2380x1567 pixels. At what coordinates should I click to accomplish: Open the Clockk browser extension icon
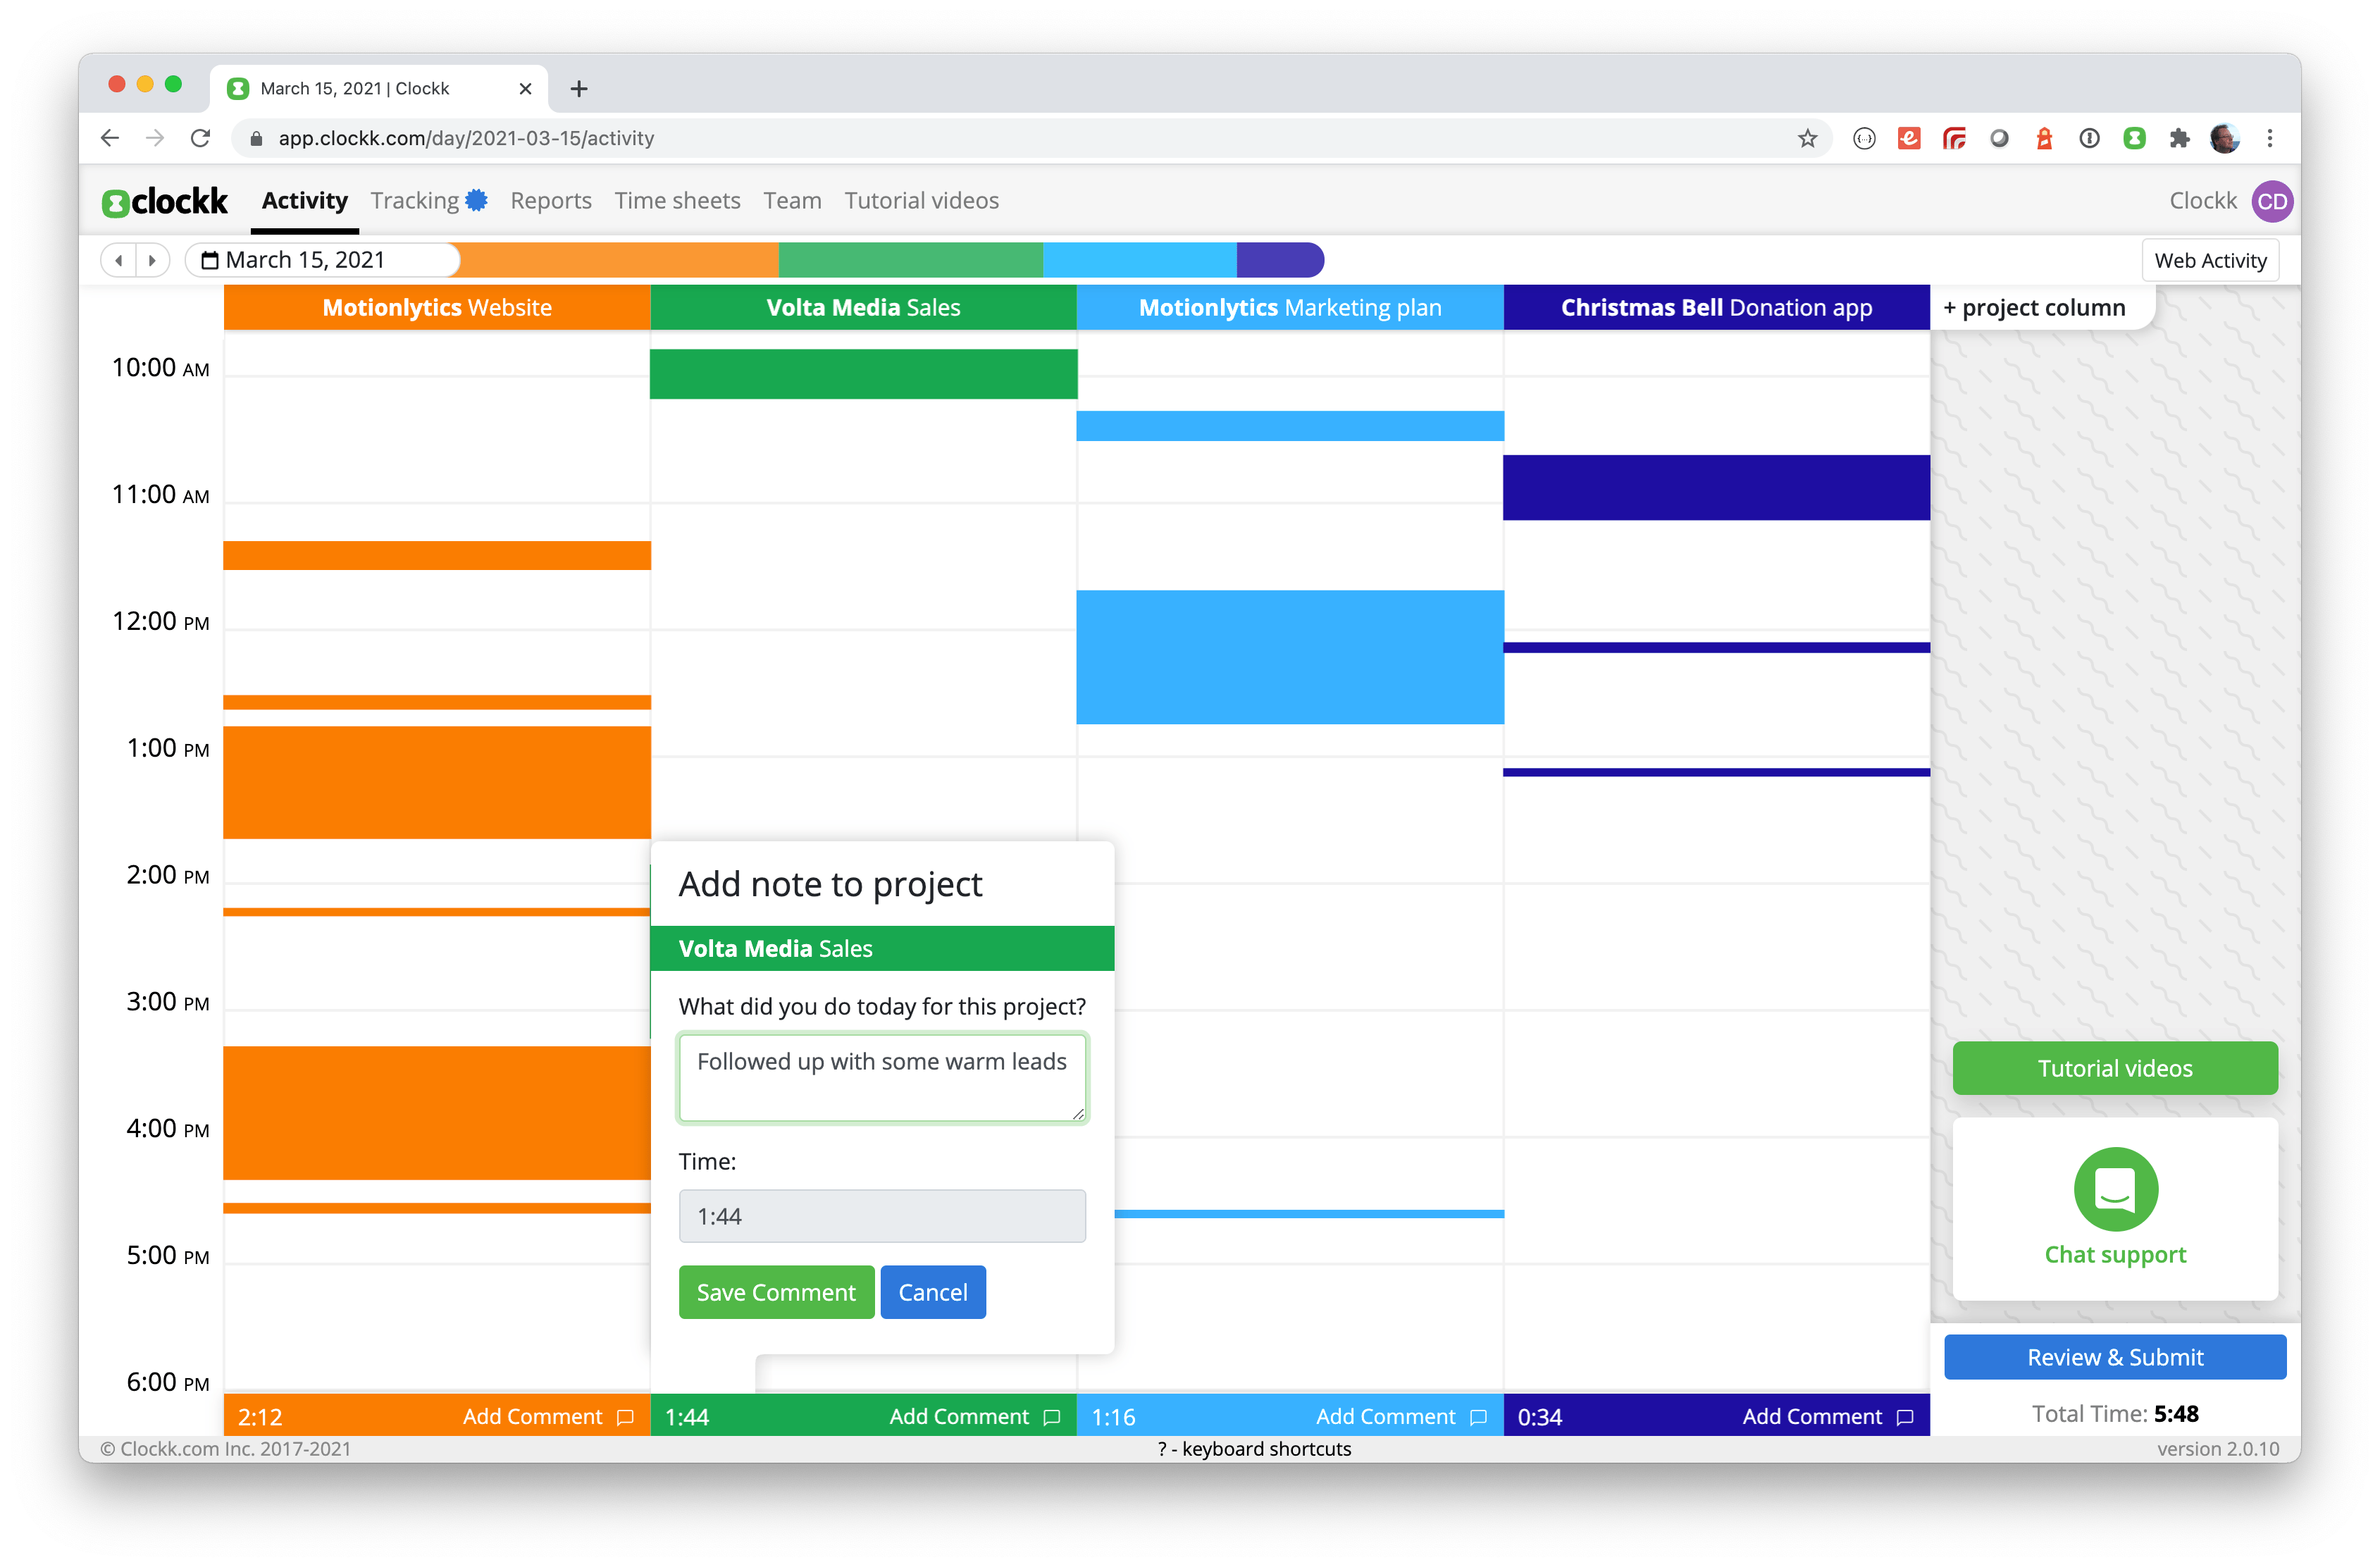(2134, 138)
